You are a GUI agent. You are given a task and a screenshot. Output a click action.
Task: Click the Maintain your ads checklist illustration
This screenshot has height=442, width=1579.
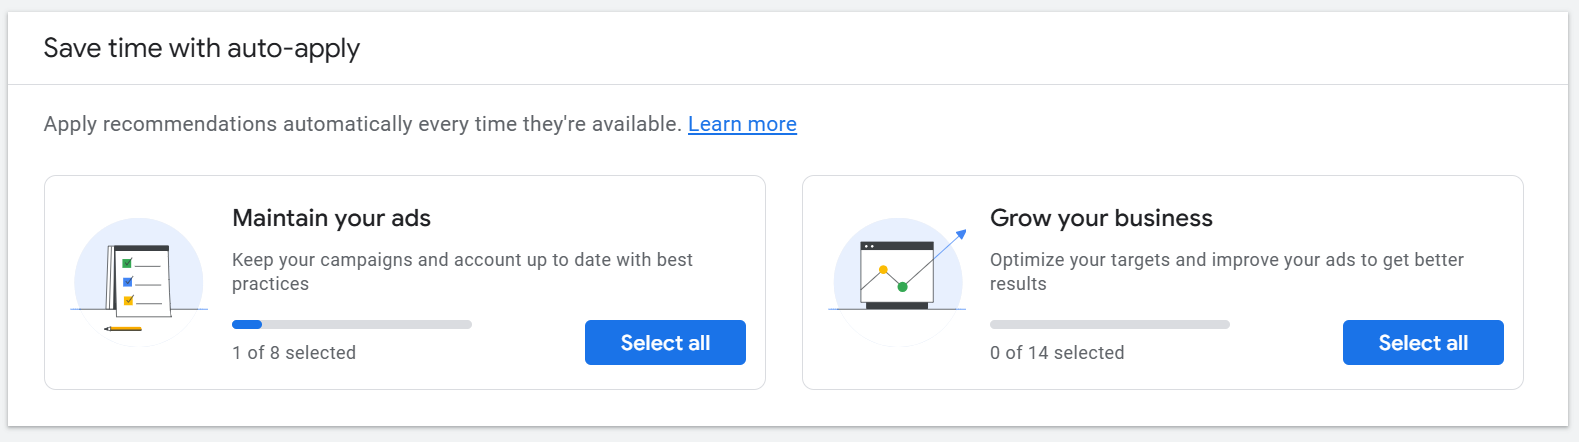click(x=139, y=281)
